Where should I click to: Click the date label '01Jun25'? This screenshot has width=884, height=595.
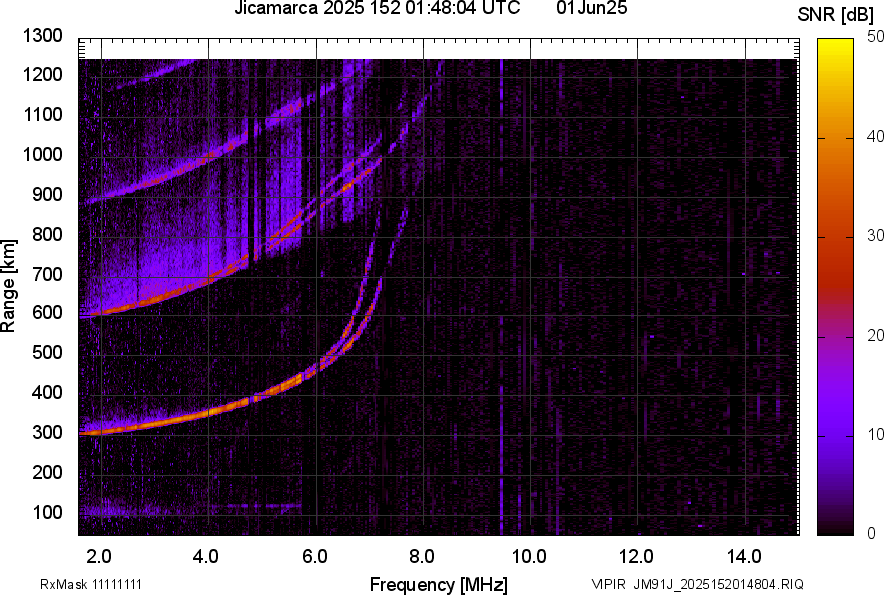pyautogui.click(x=591, y=8)
